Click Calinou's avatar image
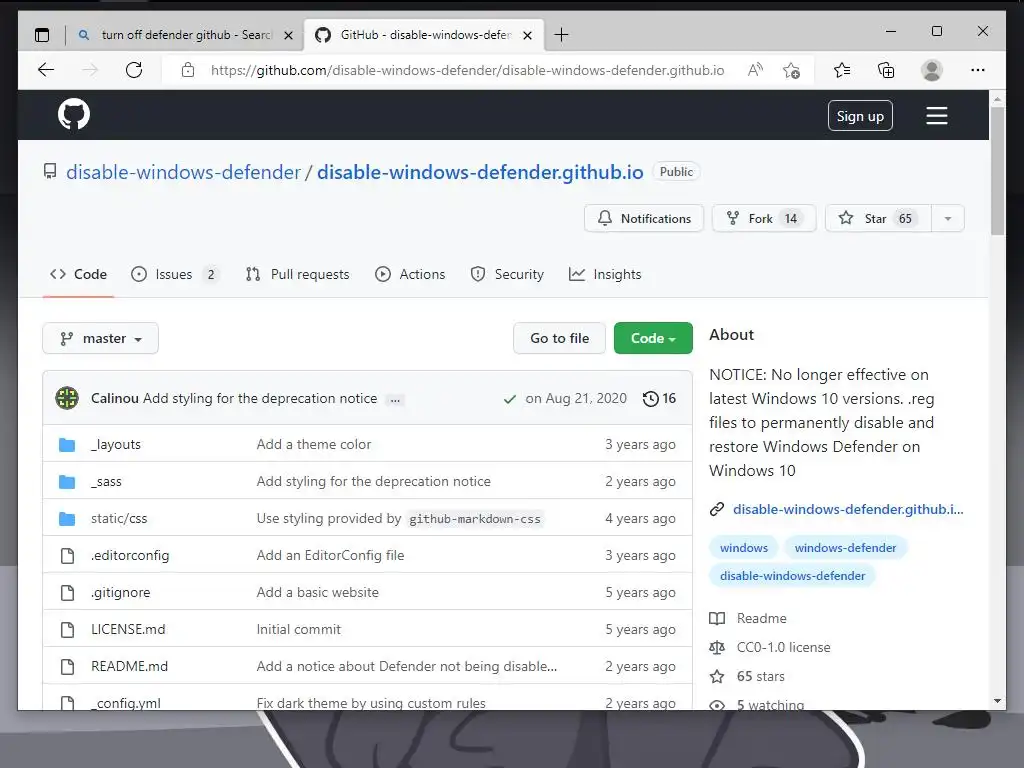The image size is (1024, 768). 67,398
